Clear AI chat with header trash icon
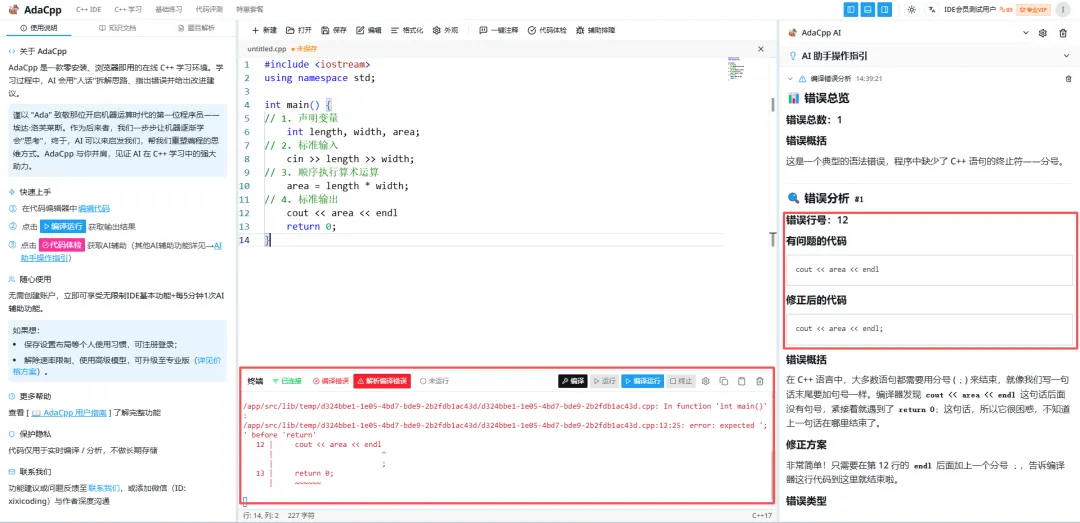Screen dimensions: 1080x523 point(1063,32)
